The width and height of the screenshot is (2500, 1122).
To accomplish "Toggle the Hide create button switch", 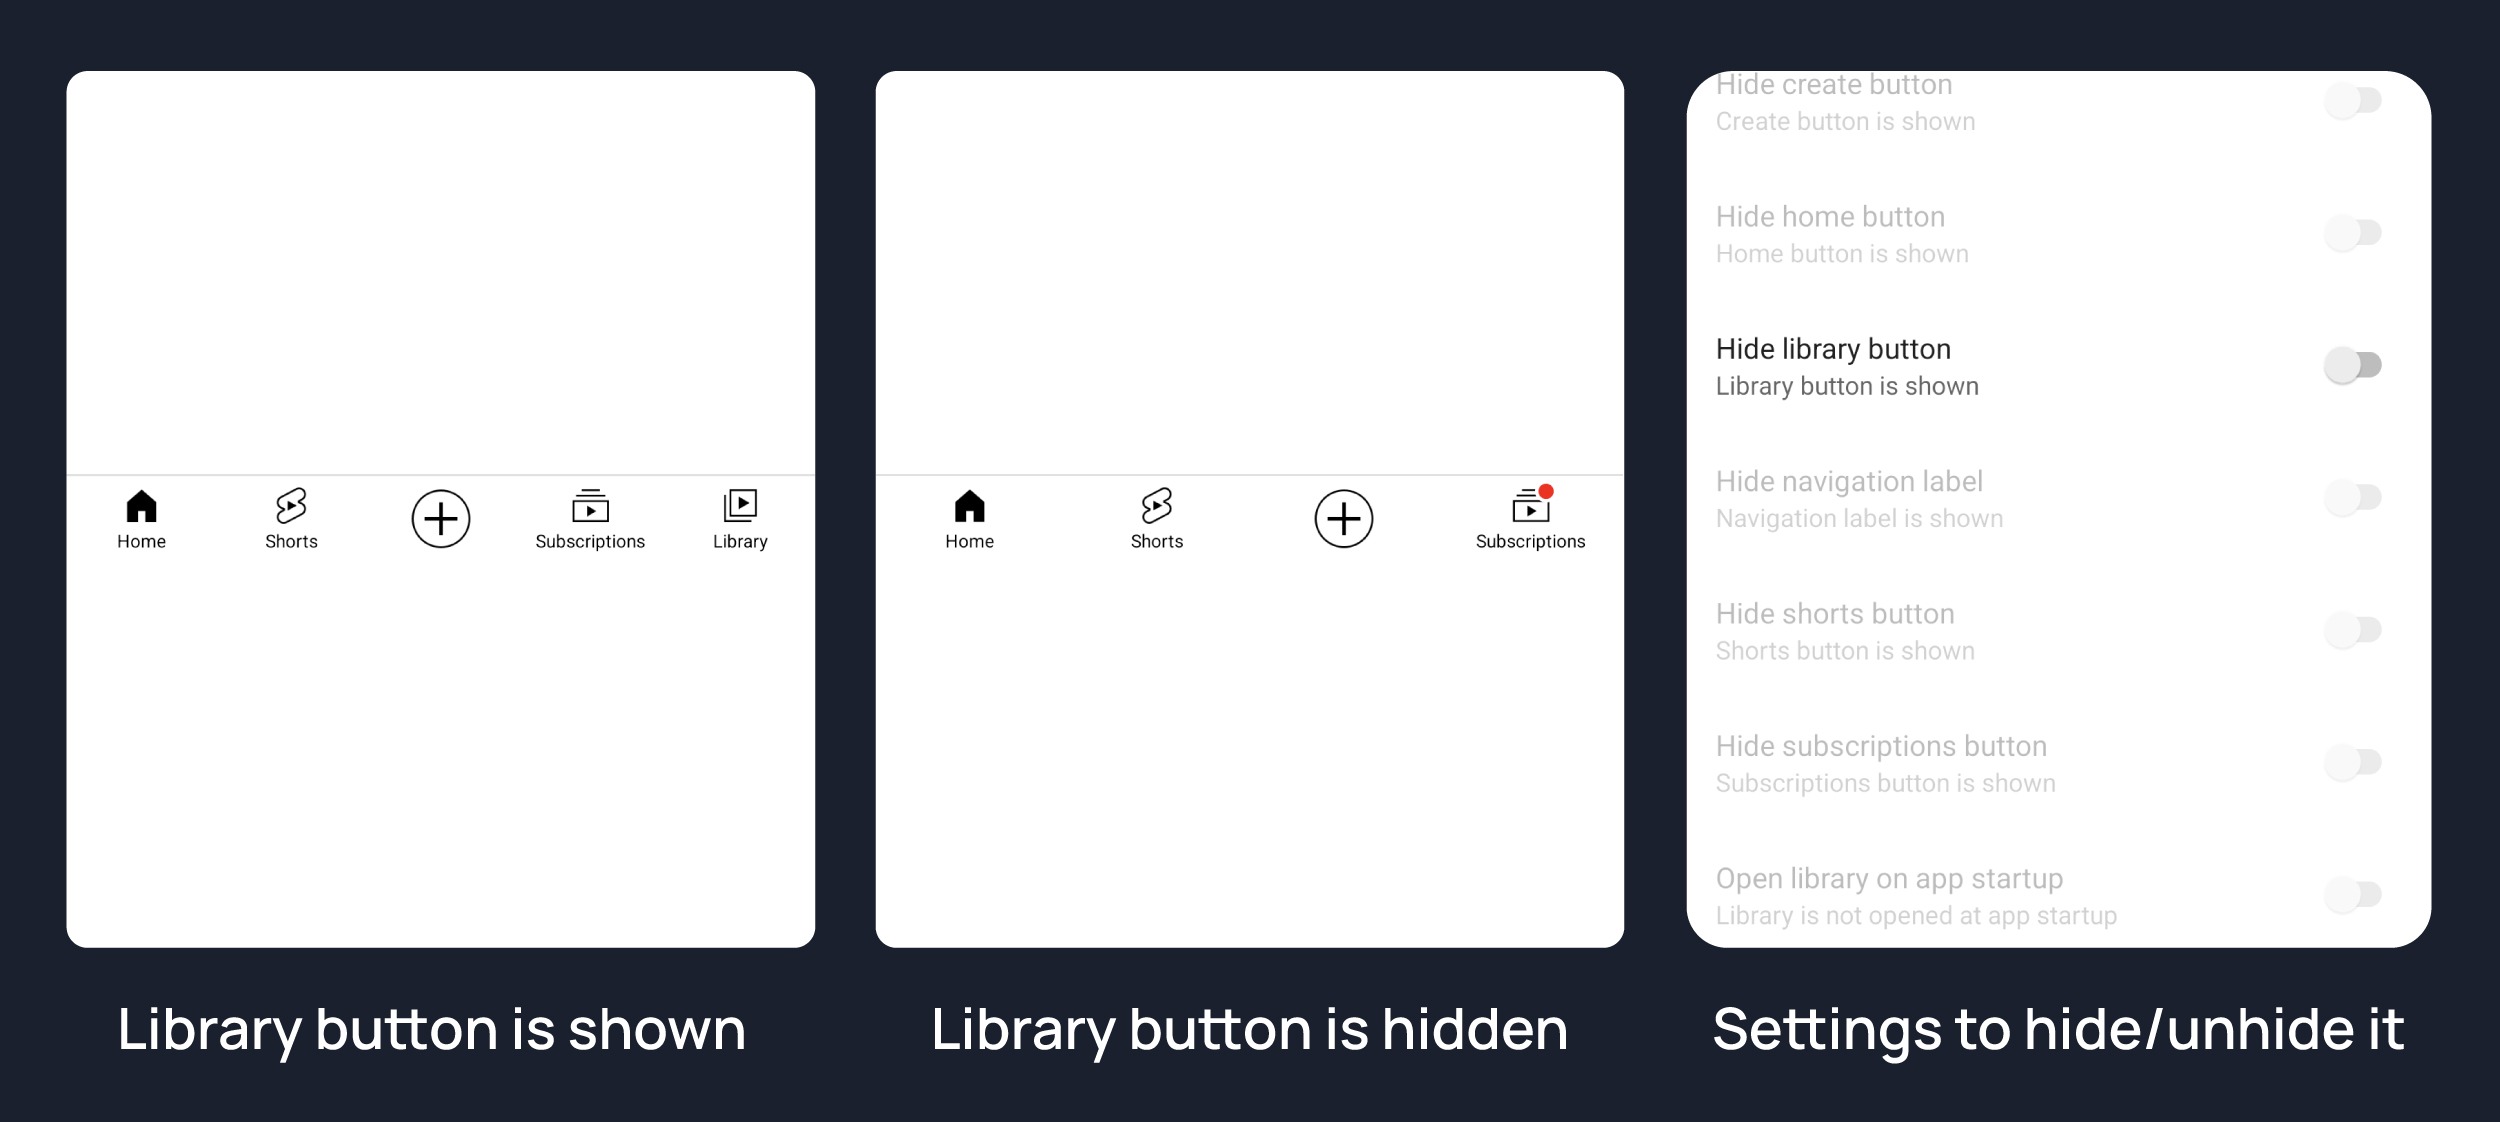I will point(2353,100).
